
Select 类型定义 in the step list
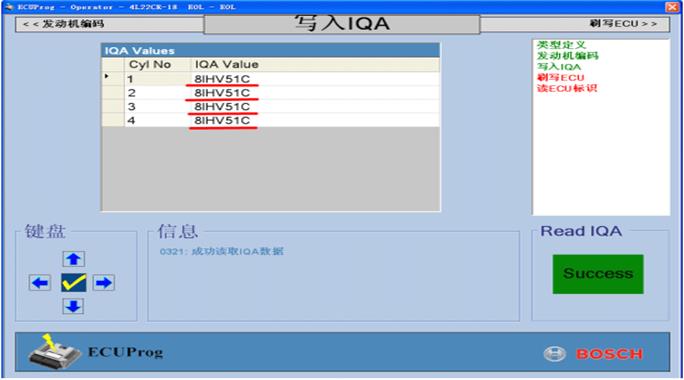click(561, 45)
